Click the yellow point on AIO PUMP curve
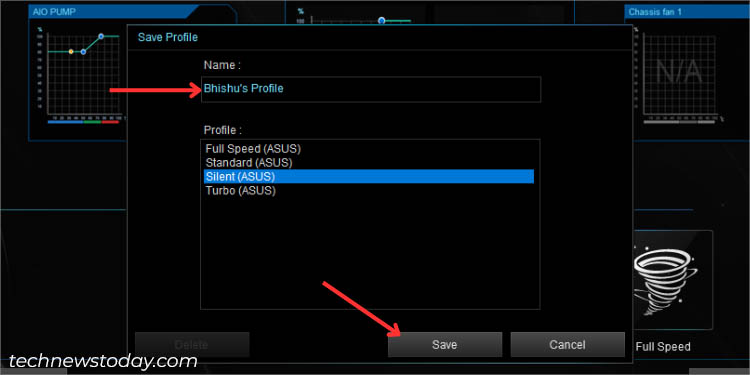The image size is (750, 375). point(71,51)
